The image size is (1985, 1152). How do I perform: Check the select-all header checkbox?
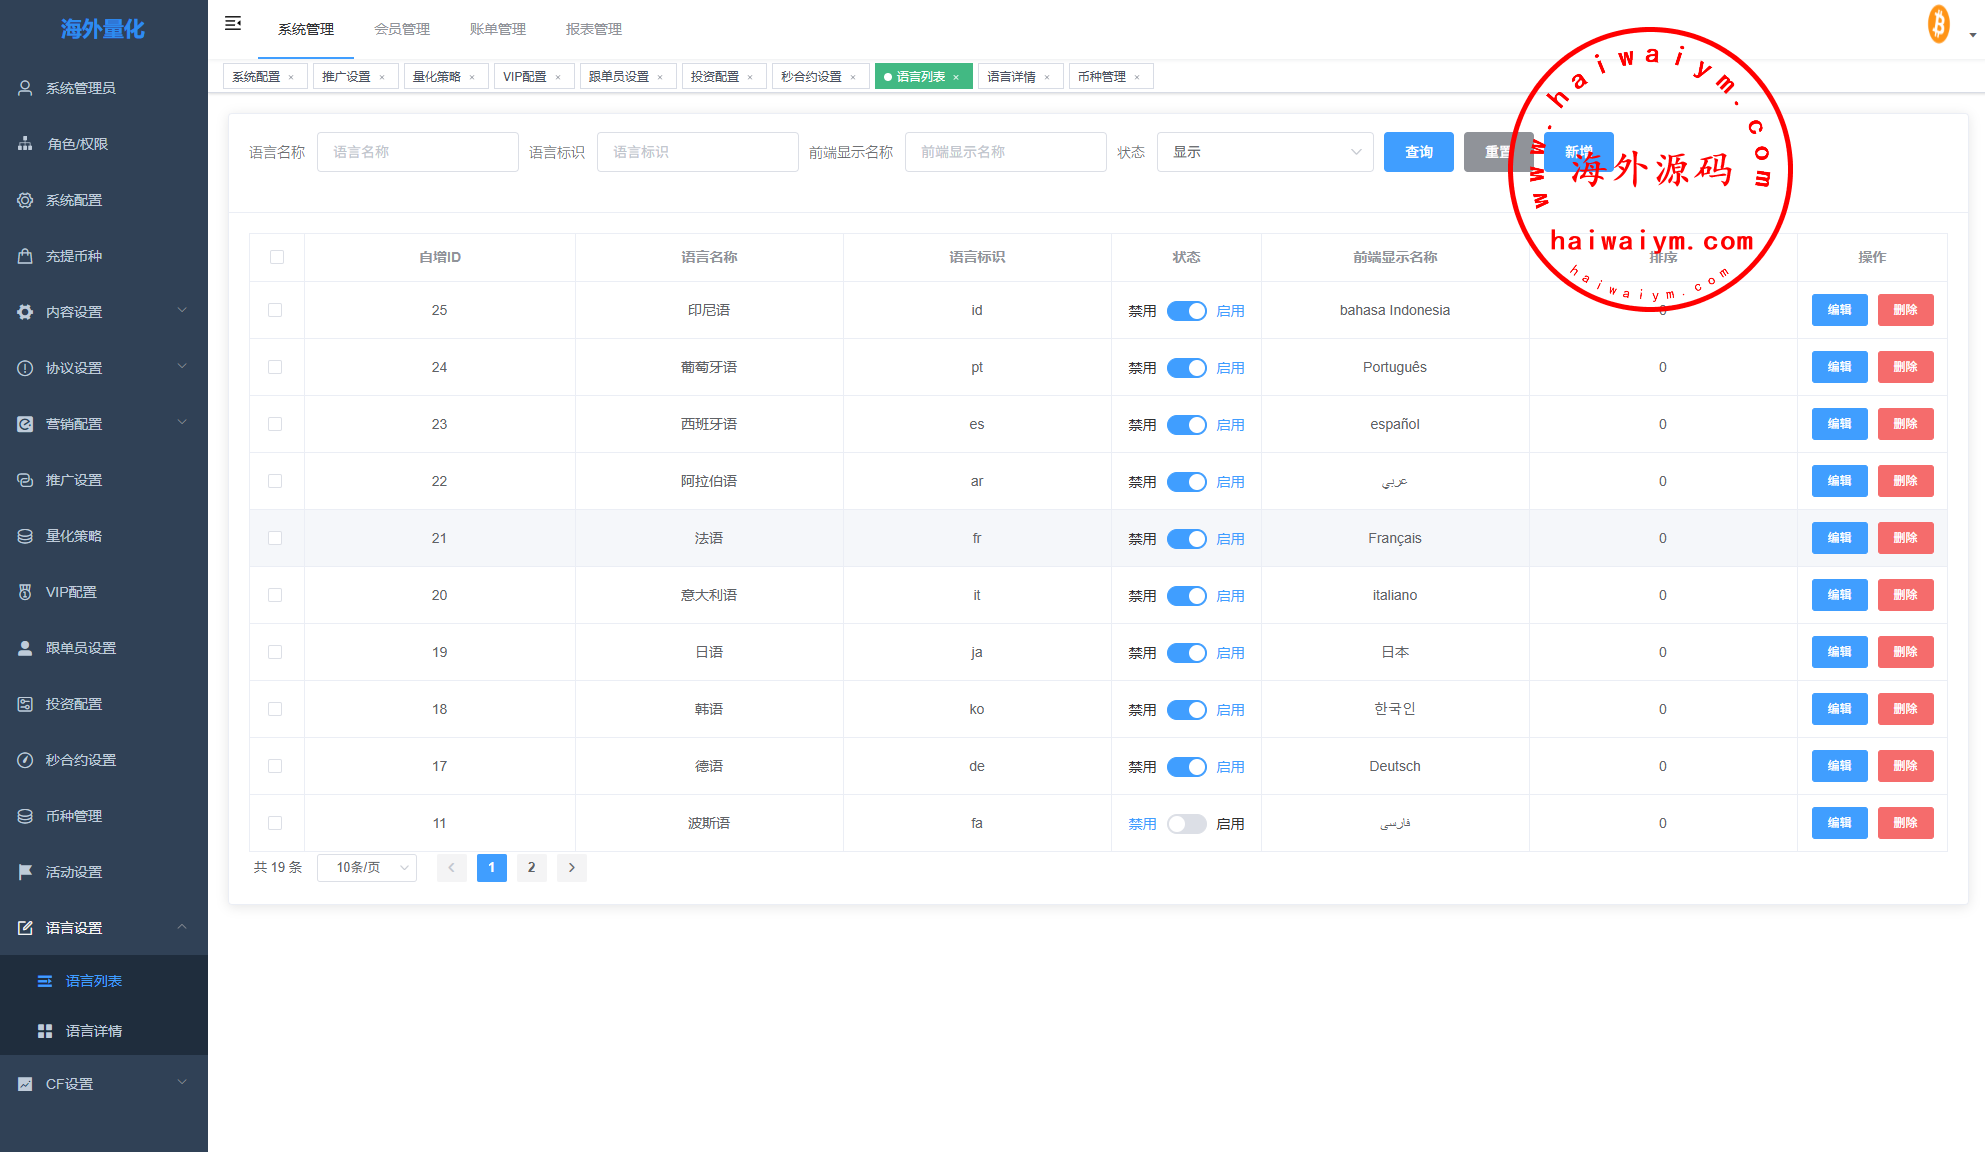277,257
